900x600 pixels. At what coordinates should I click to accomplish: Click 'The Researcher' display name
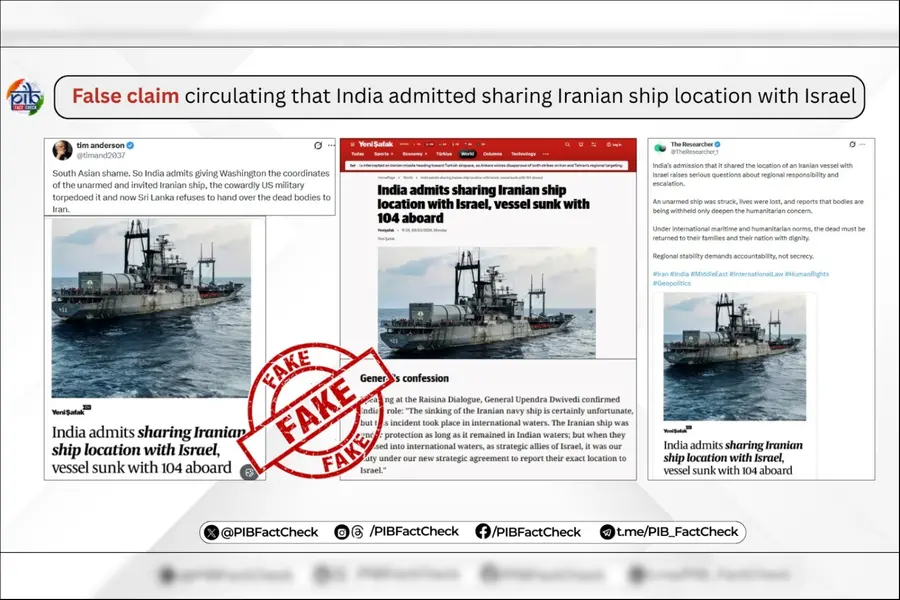[x=692, y=144]
